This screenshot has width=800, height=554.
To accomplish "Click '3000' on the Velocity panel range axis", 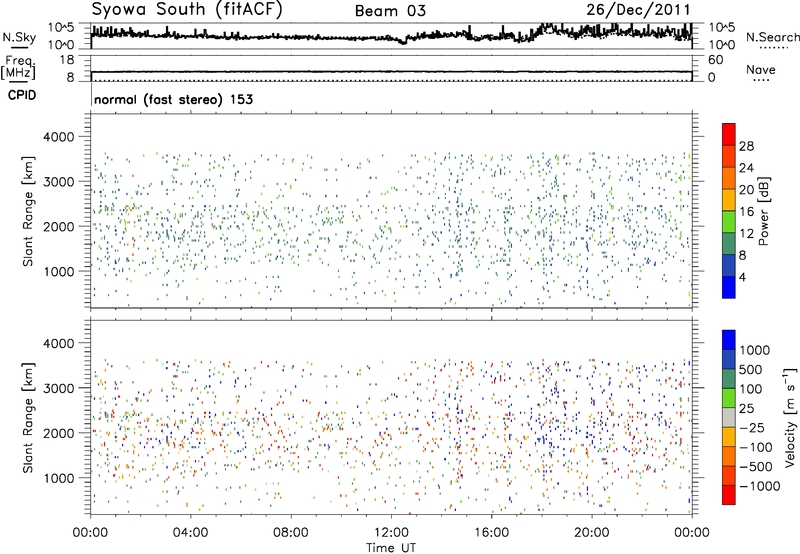I will pyautogui.click(x=58, y=388).
